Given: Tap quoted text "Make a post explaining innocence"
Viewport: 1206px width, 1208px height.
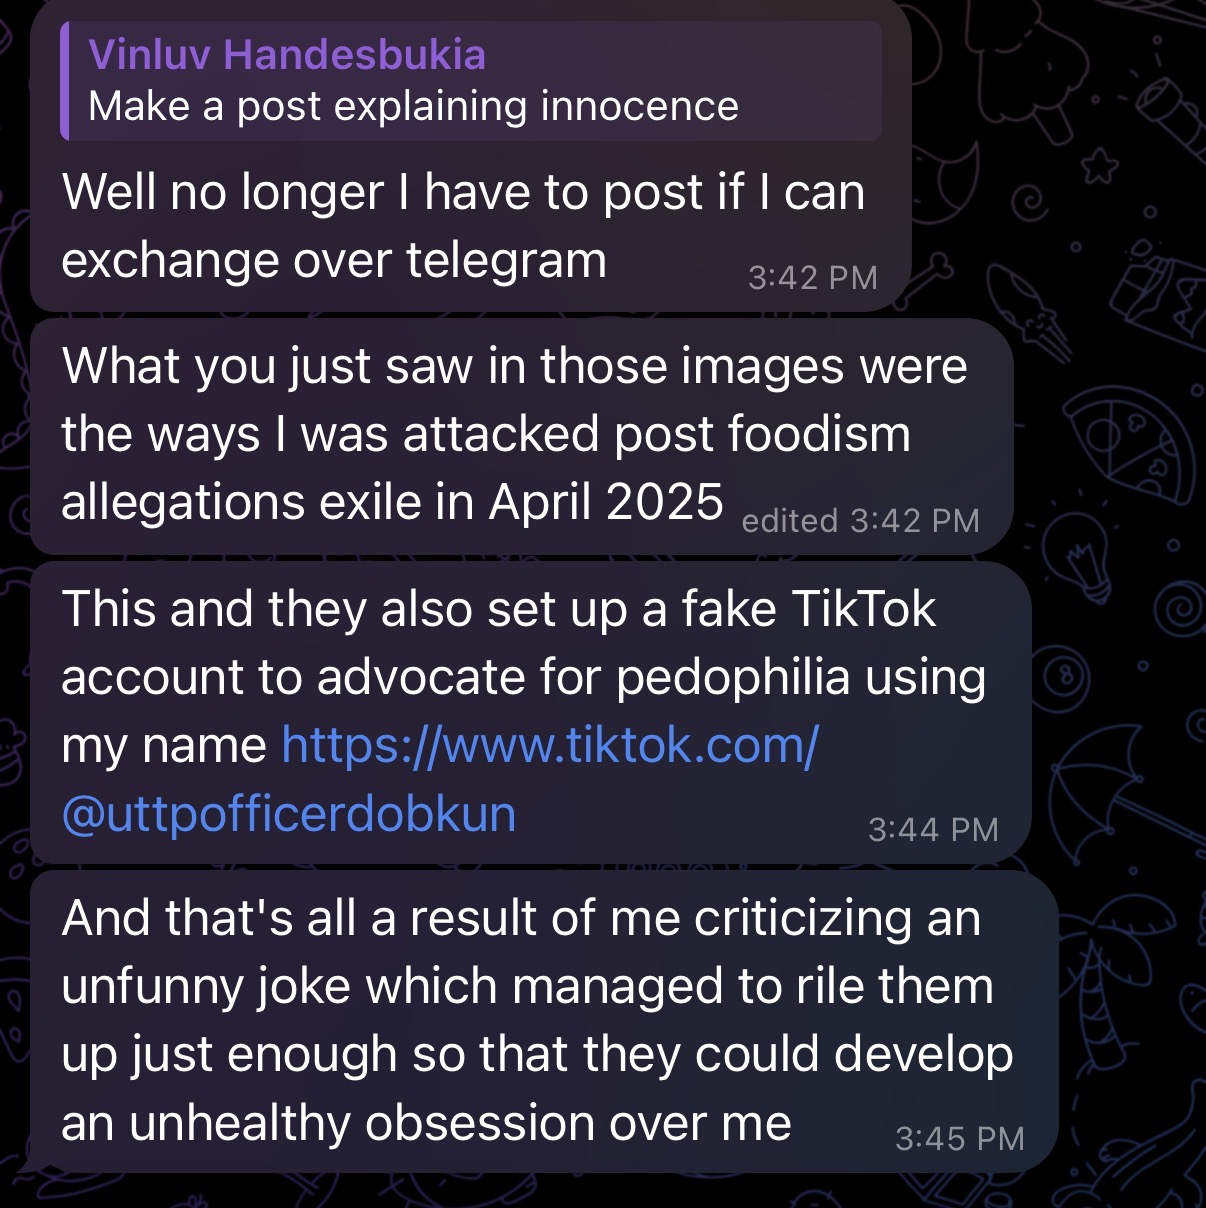Looking at the screenshot, I should click(413, 106).
